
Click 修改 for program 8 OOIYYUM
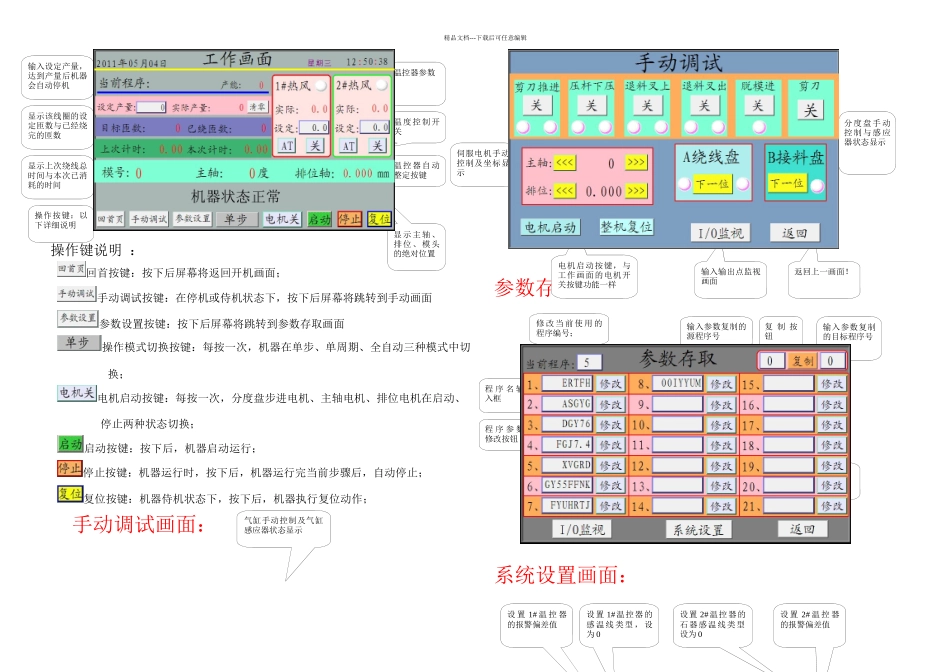(x=721, y=384)
